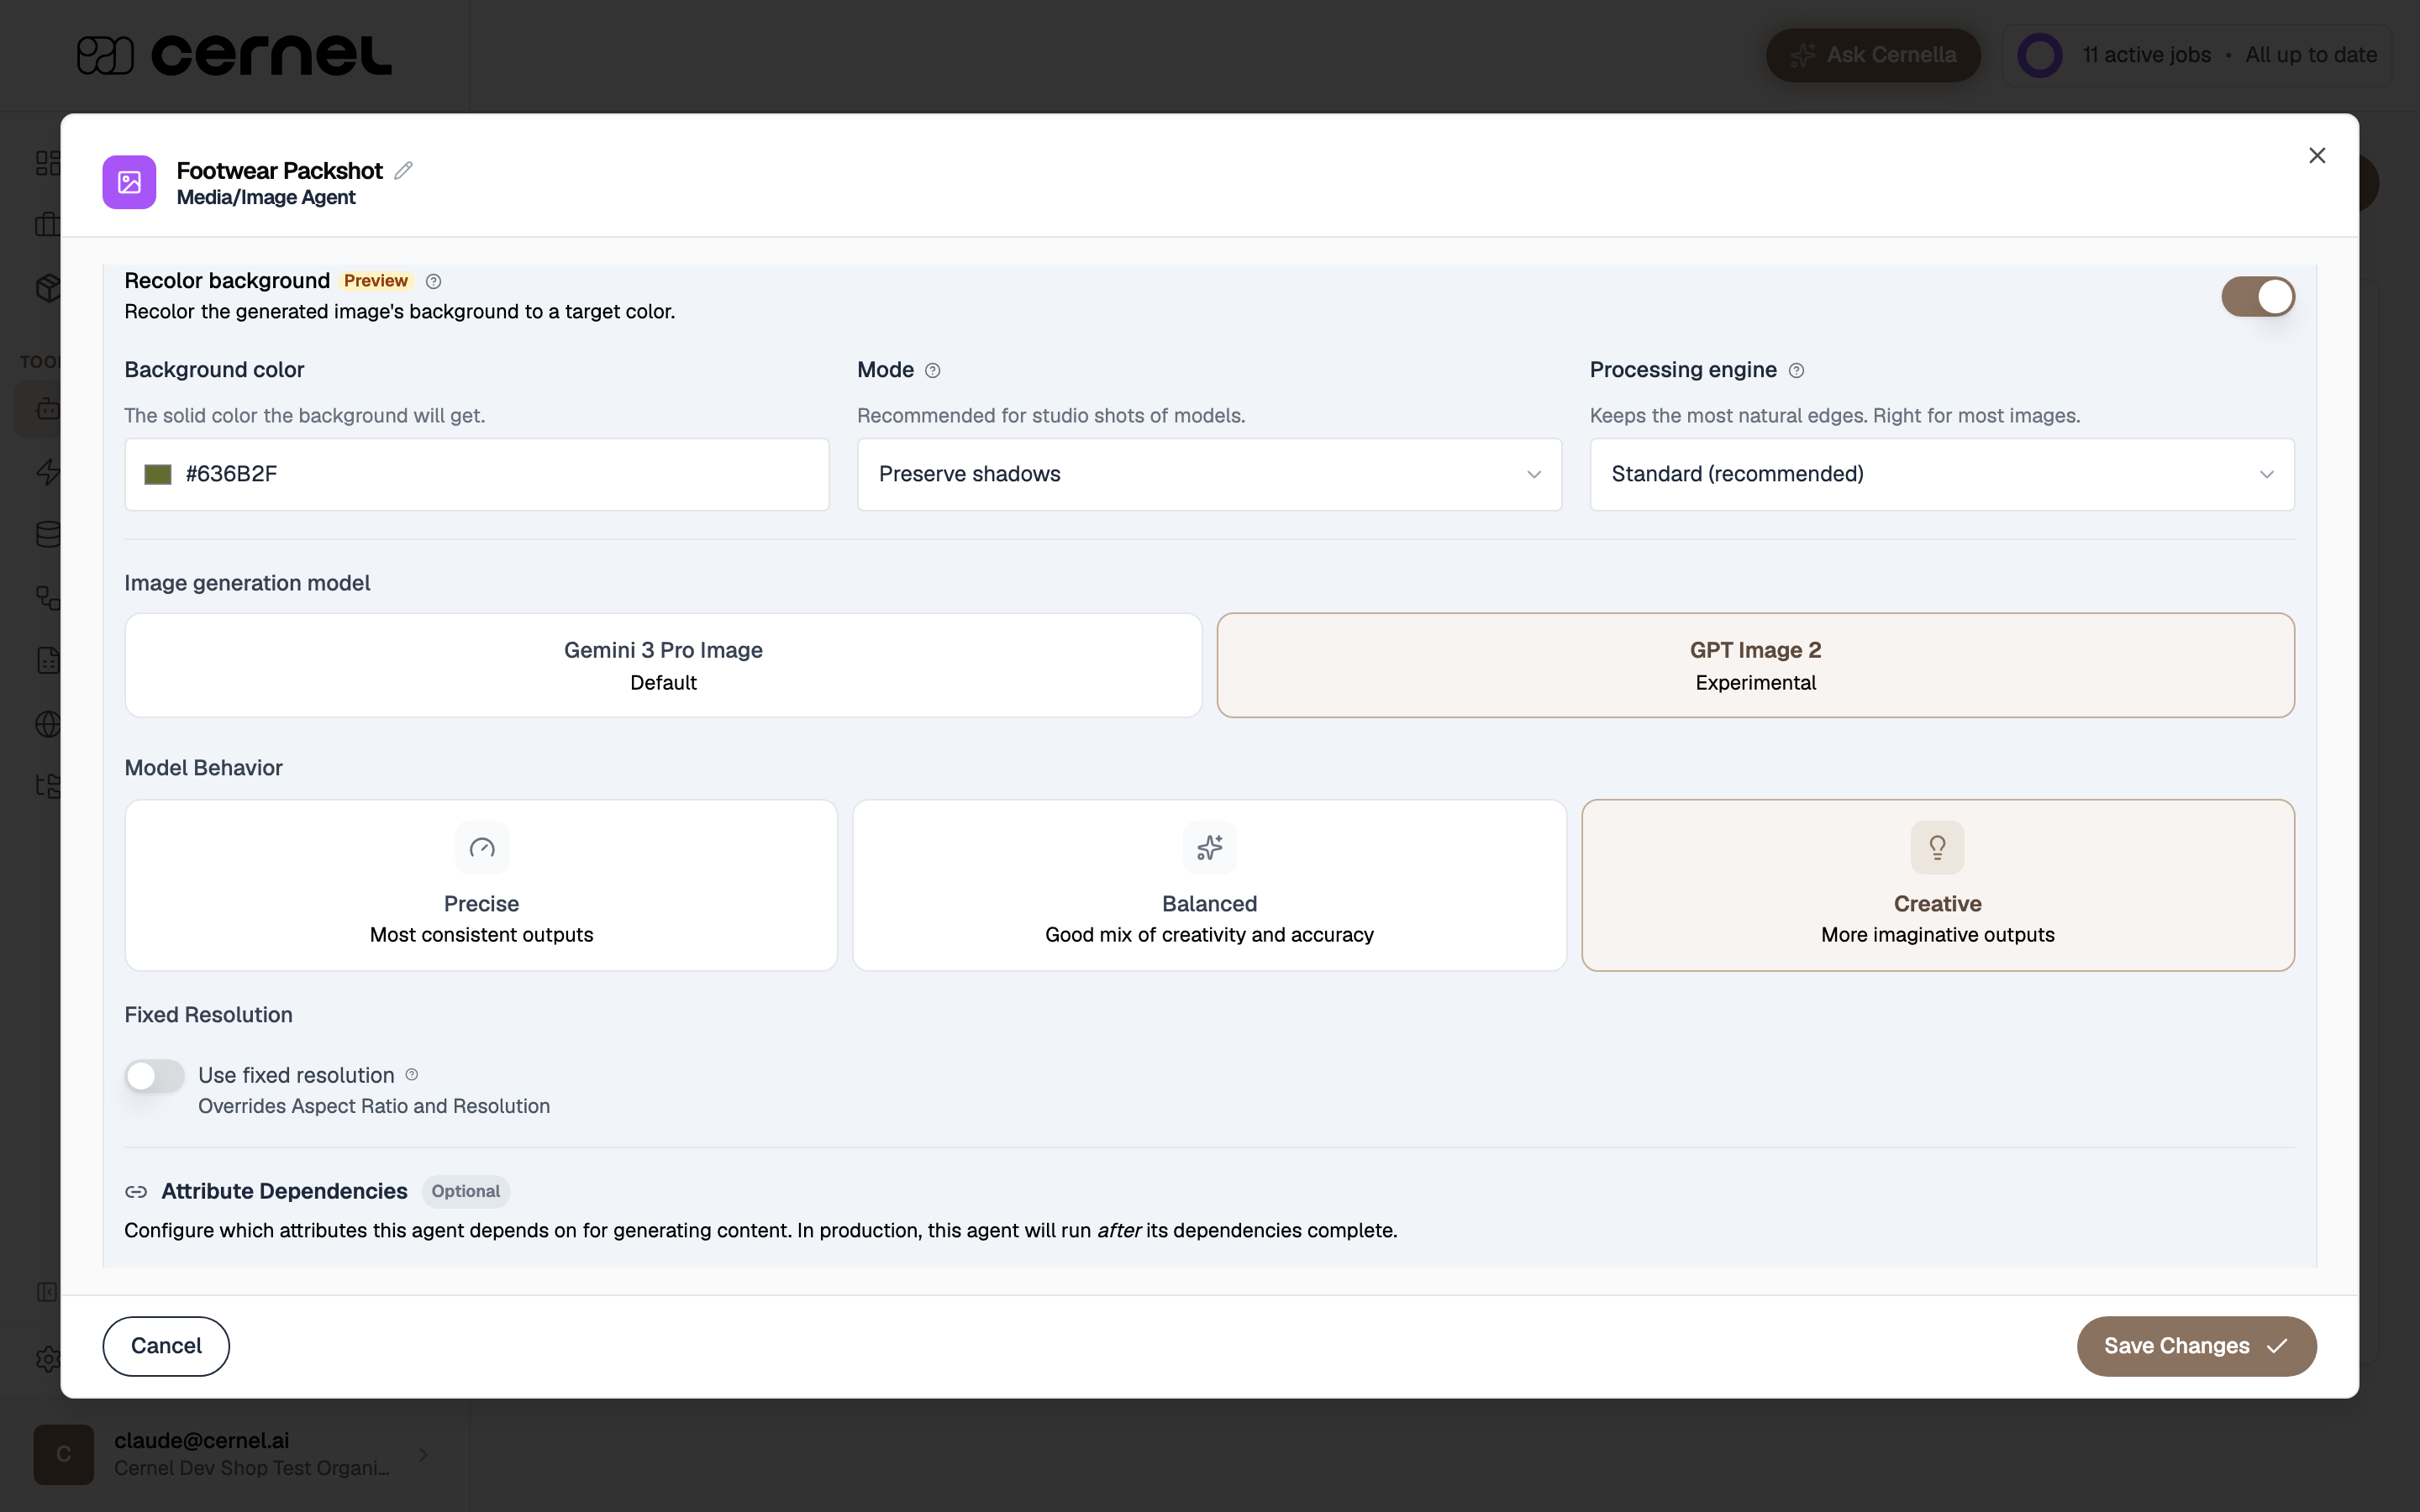The image size is (2420, 1512).
Task: Open the globe icon in sidebar
Action: [x=48, y=723]
